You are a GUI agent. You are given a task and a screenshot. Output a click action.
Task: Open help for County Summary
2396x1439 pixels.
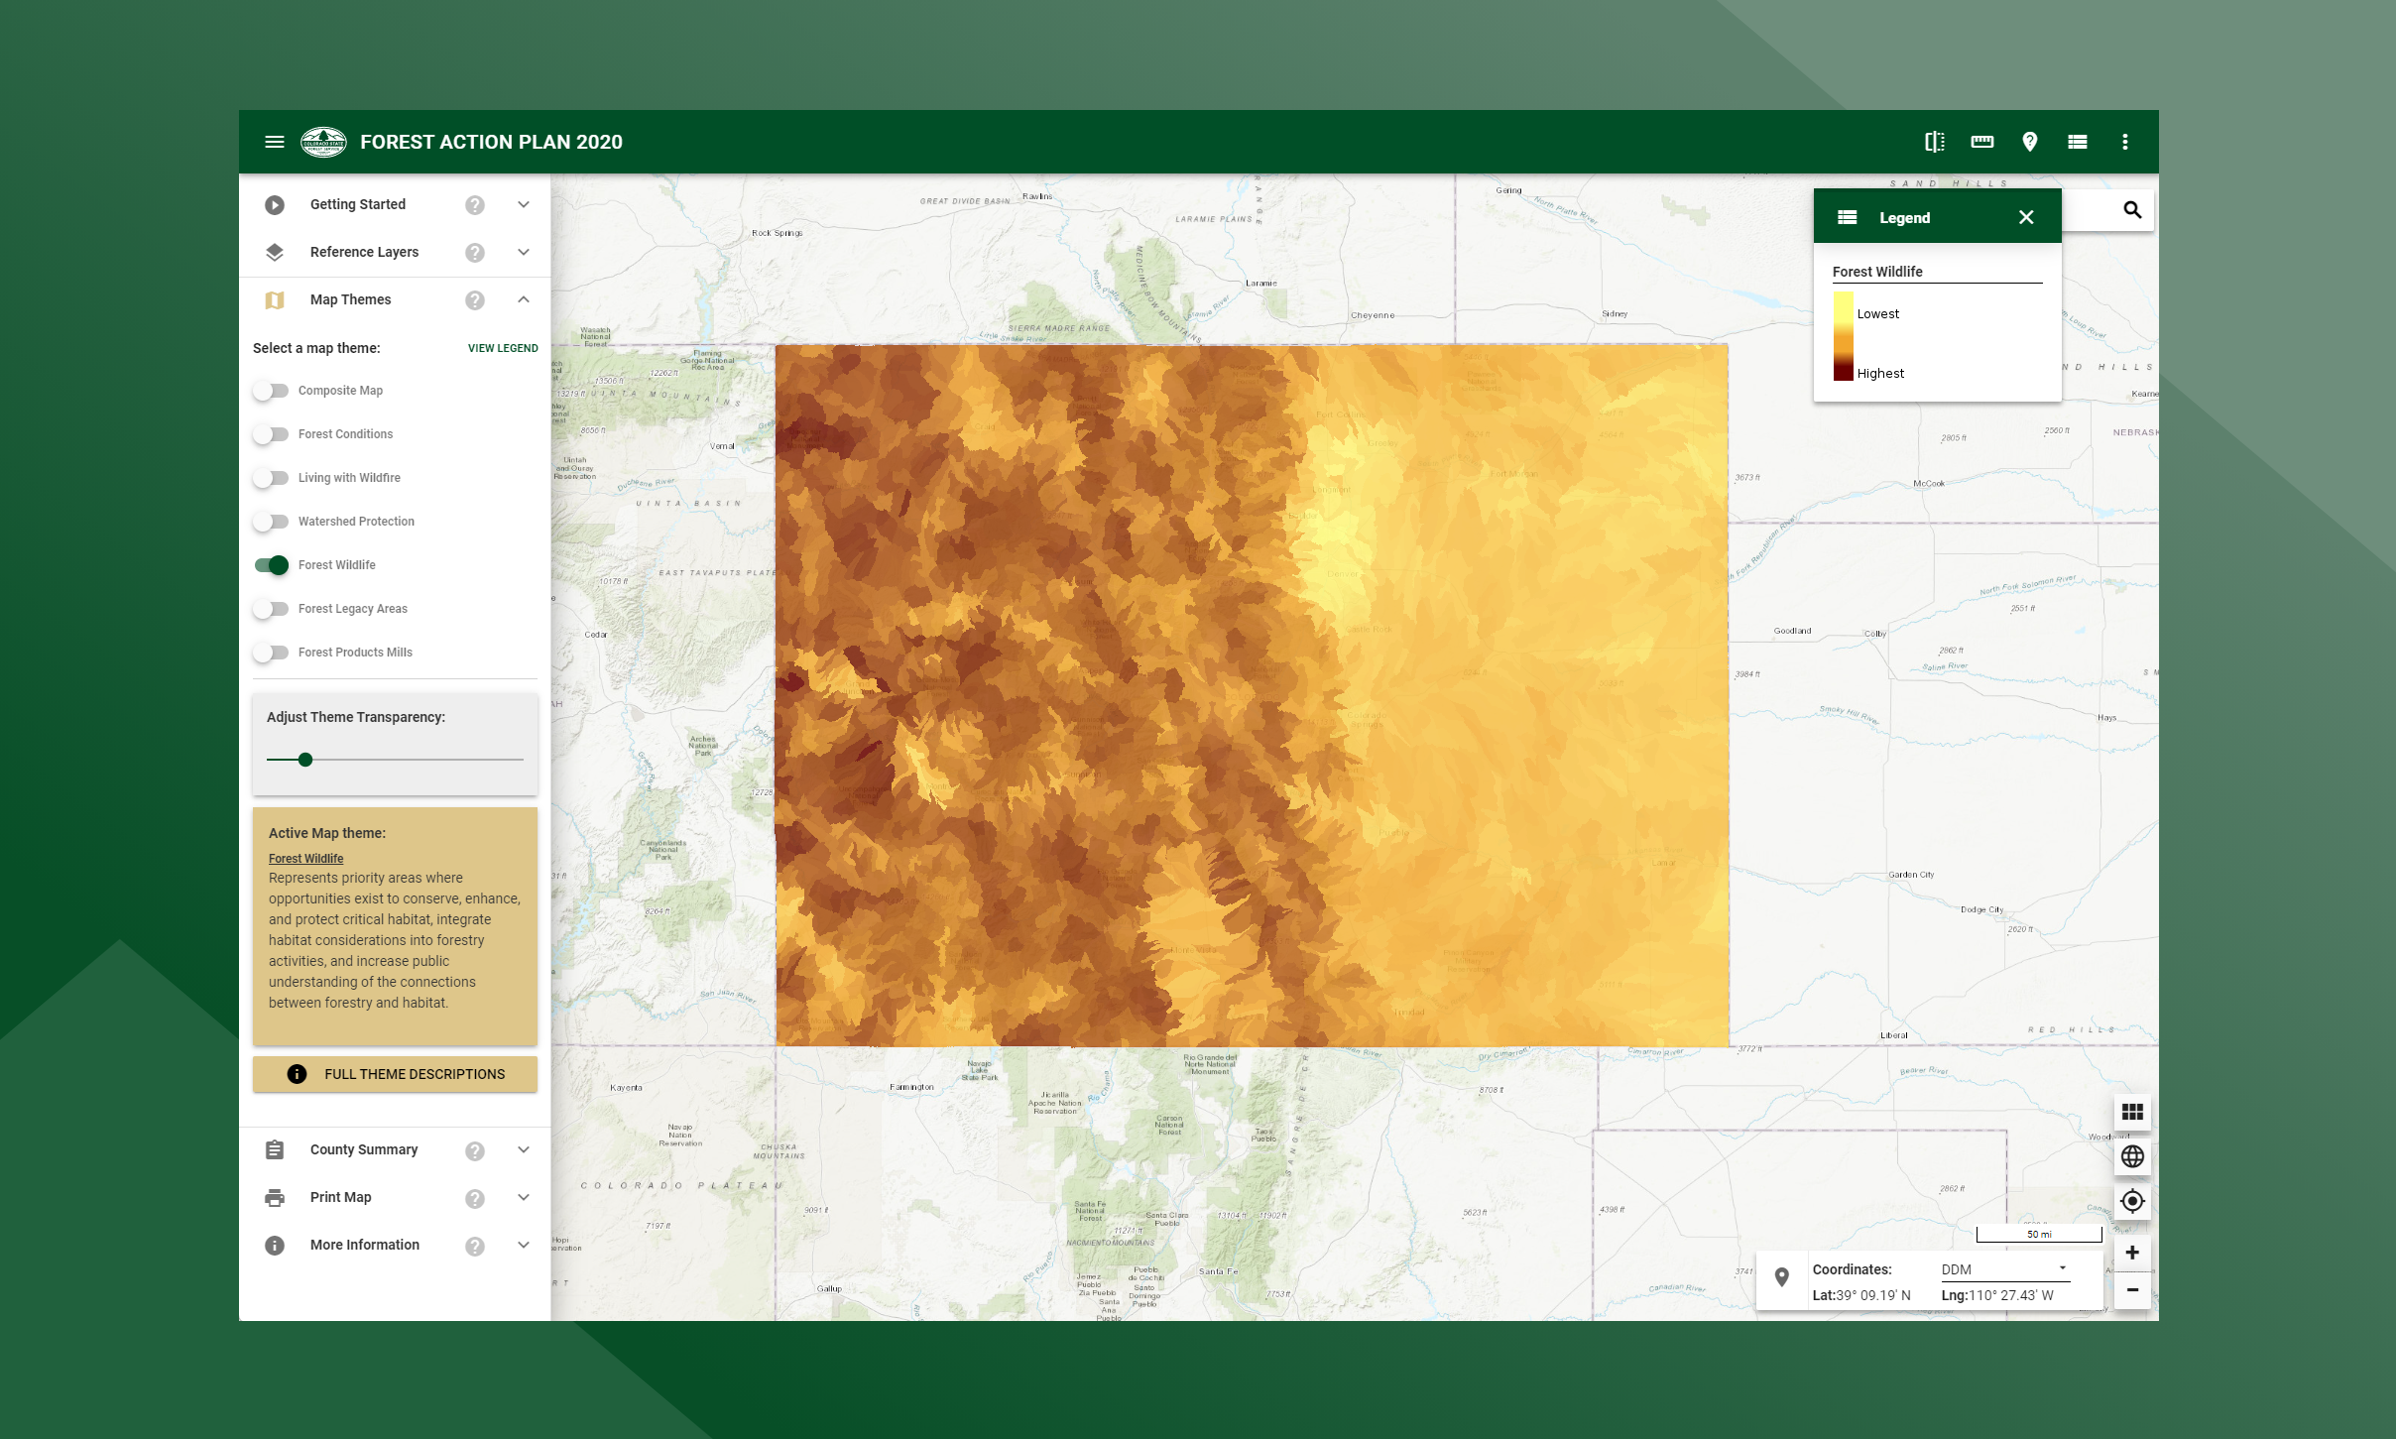pos(475,1151)
